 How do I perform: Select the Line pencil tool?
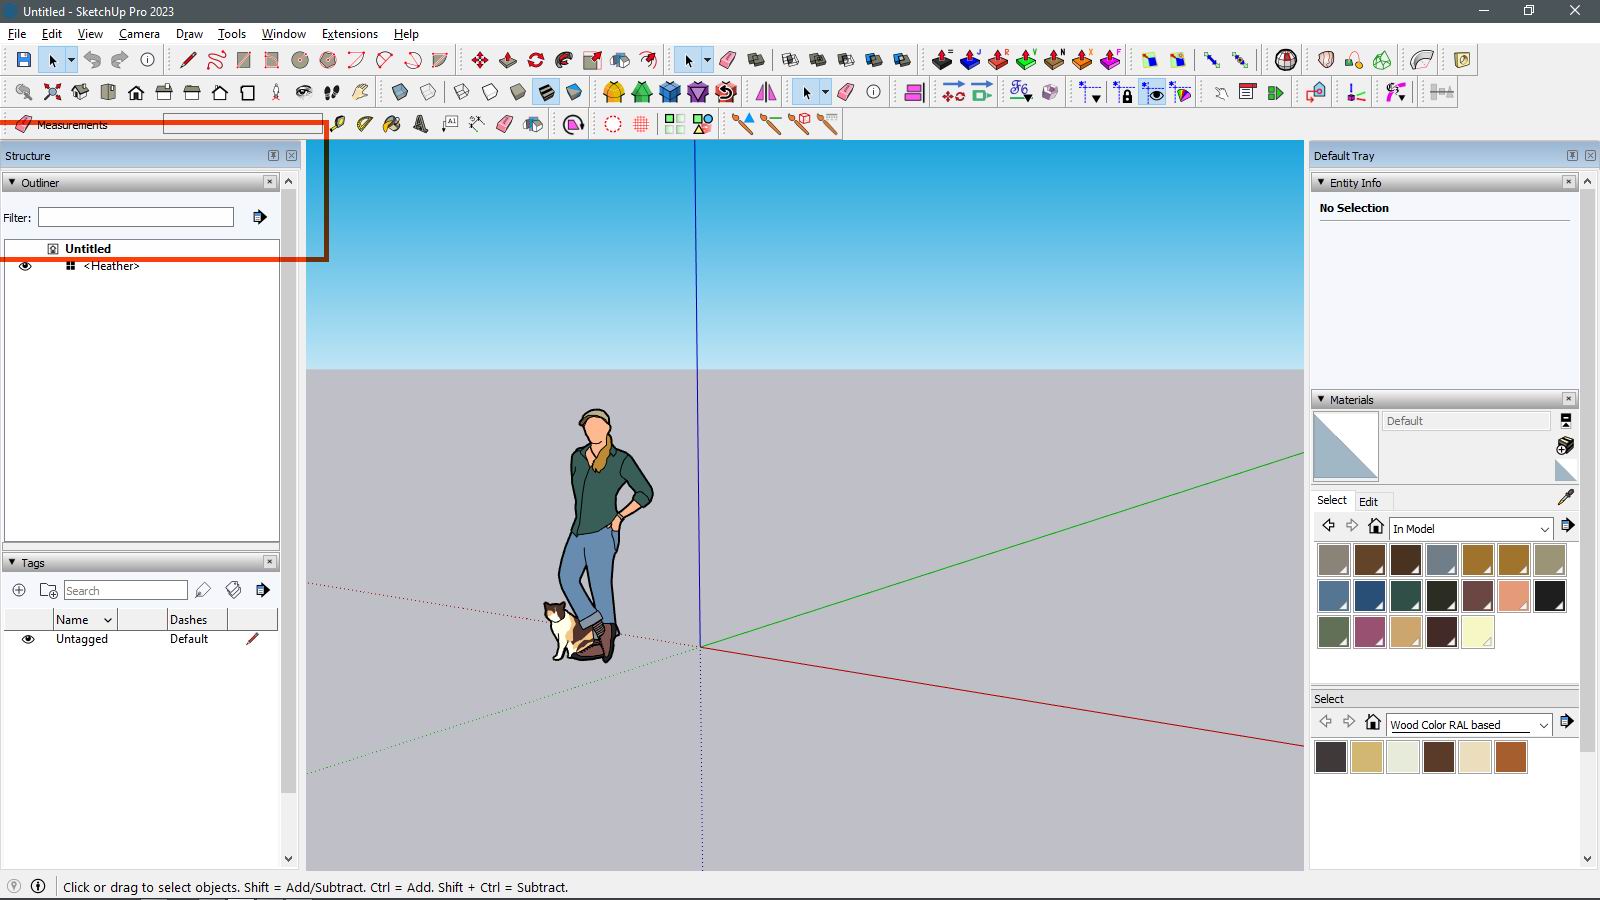point(188,60)
